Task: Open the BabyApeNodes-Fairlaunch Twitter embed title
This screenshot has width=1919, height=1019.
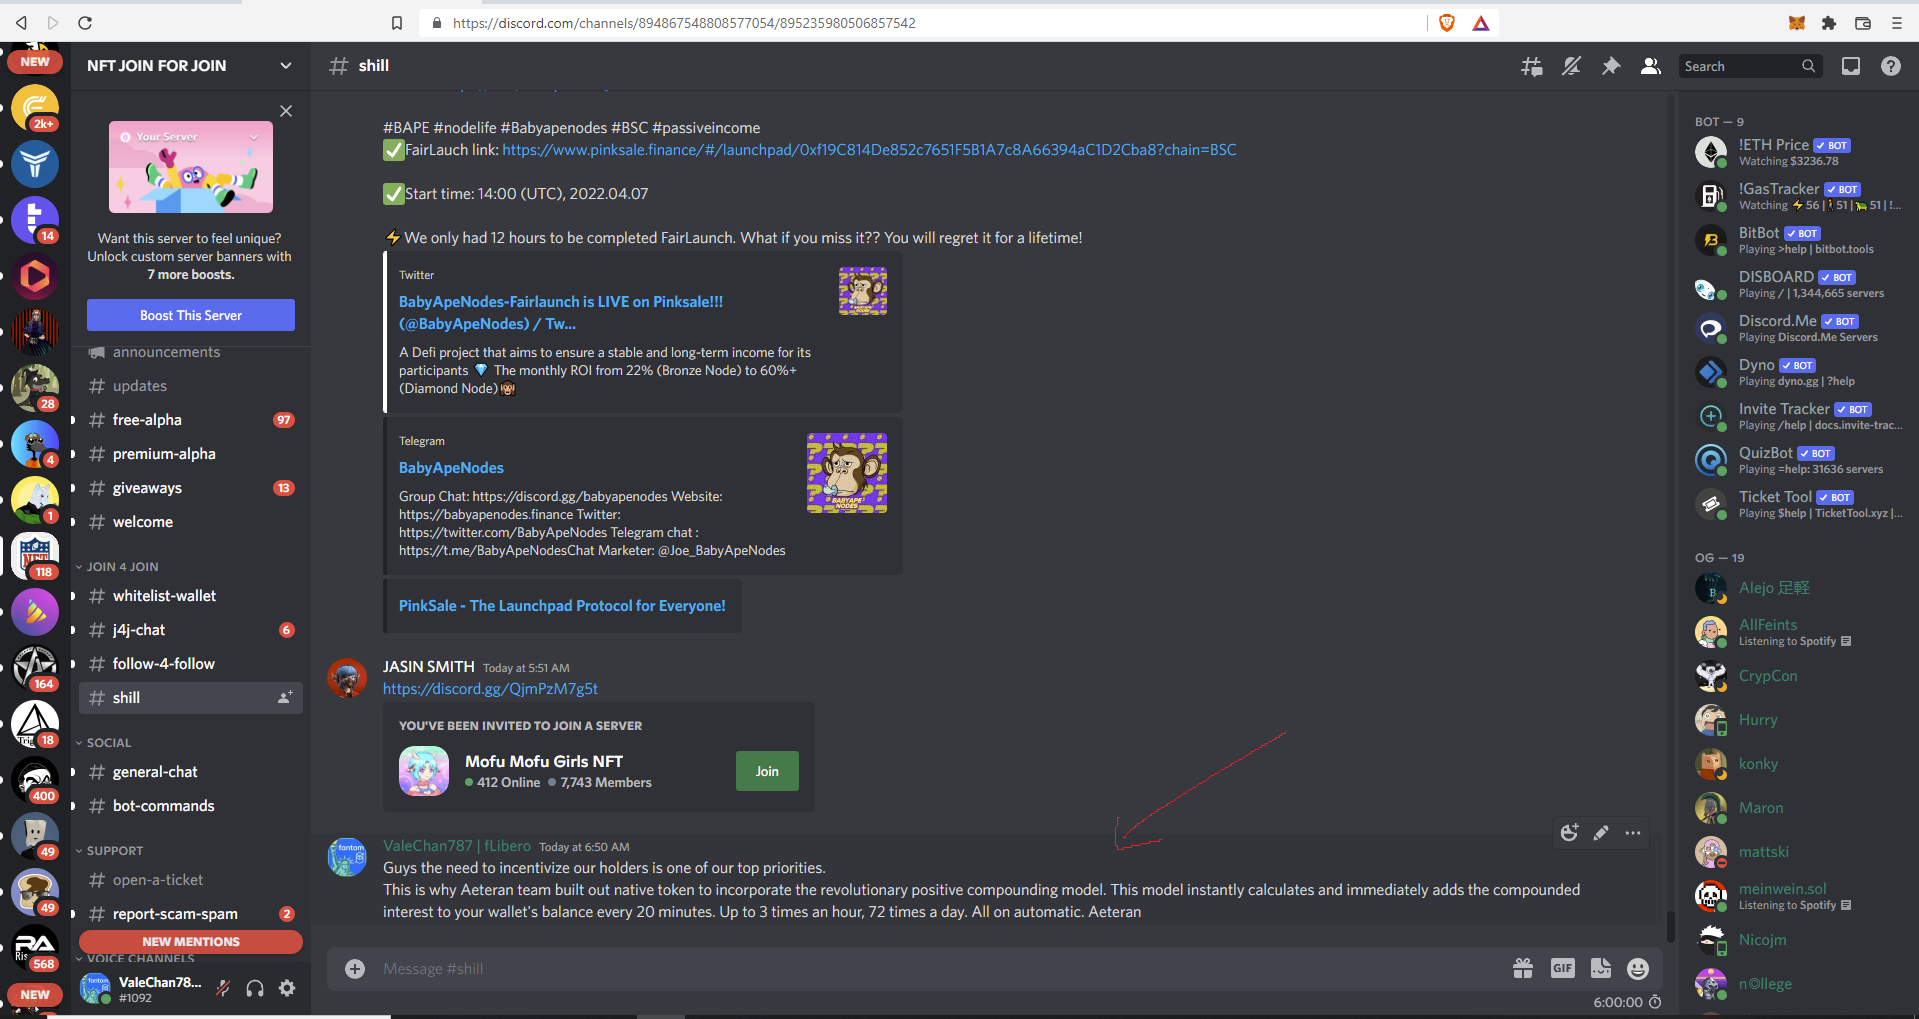Action: pyautogui.click(x=561, y=312)
